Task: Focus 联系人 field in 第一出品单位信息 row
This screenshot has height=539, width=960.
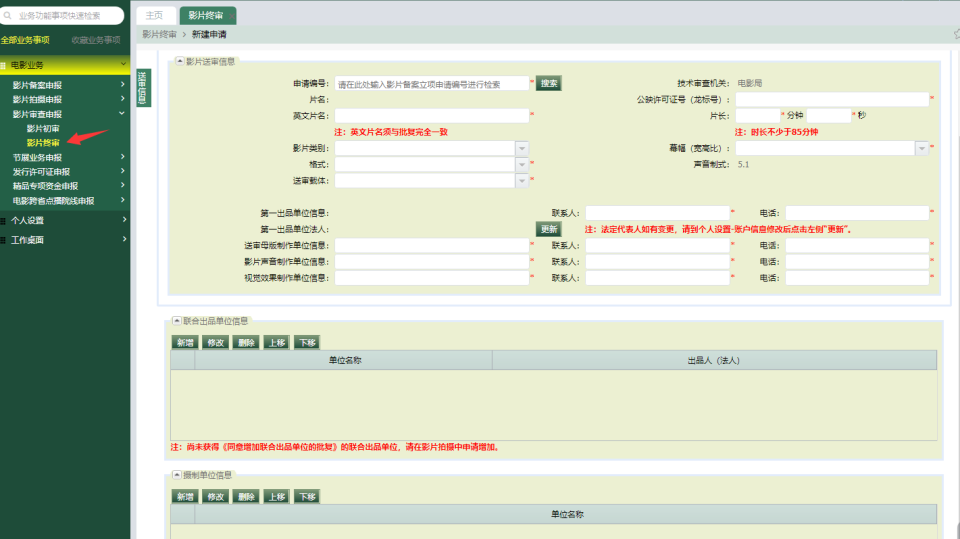Action: [658, 213]
